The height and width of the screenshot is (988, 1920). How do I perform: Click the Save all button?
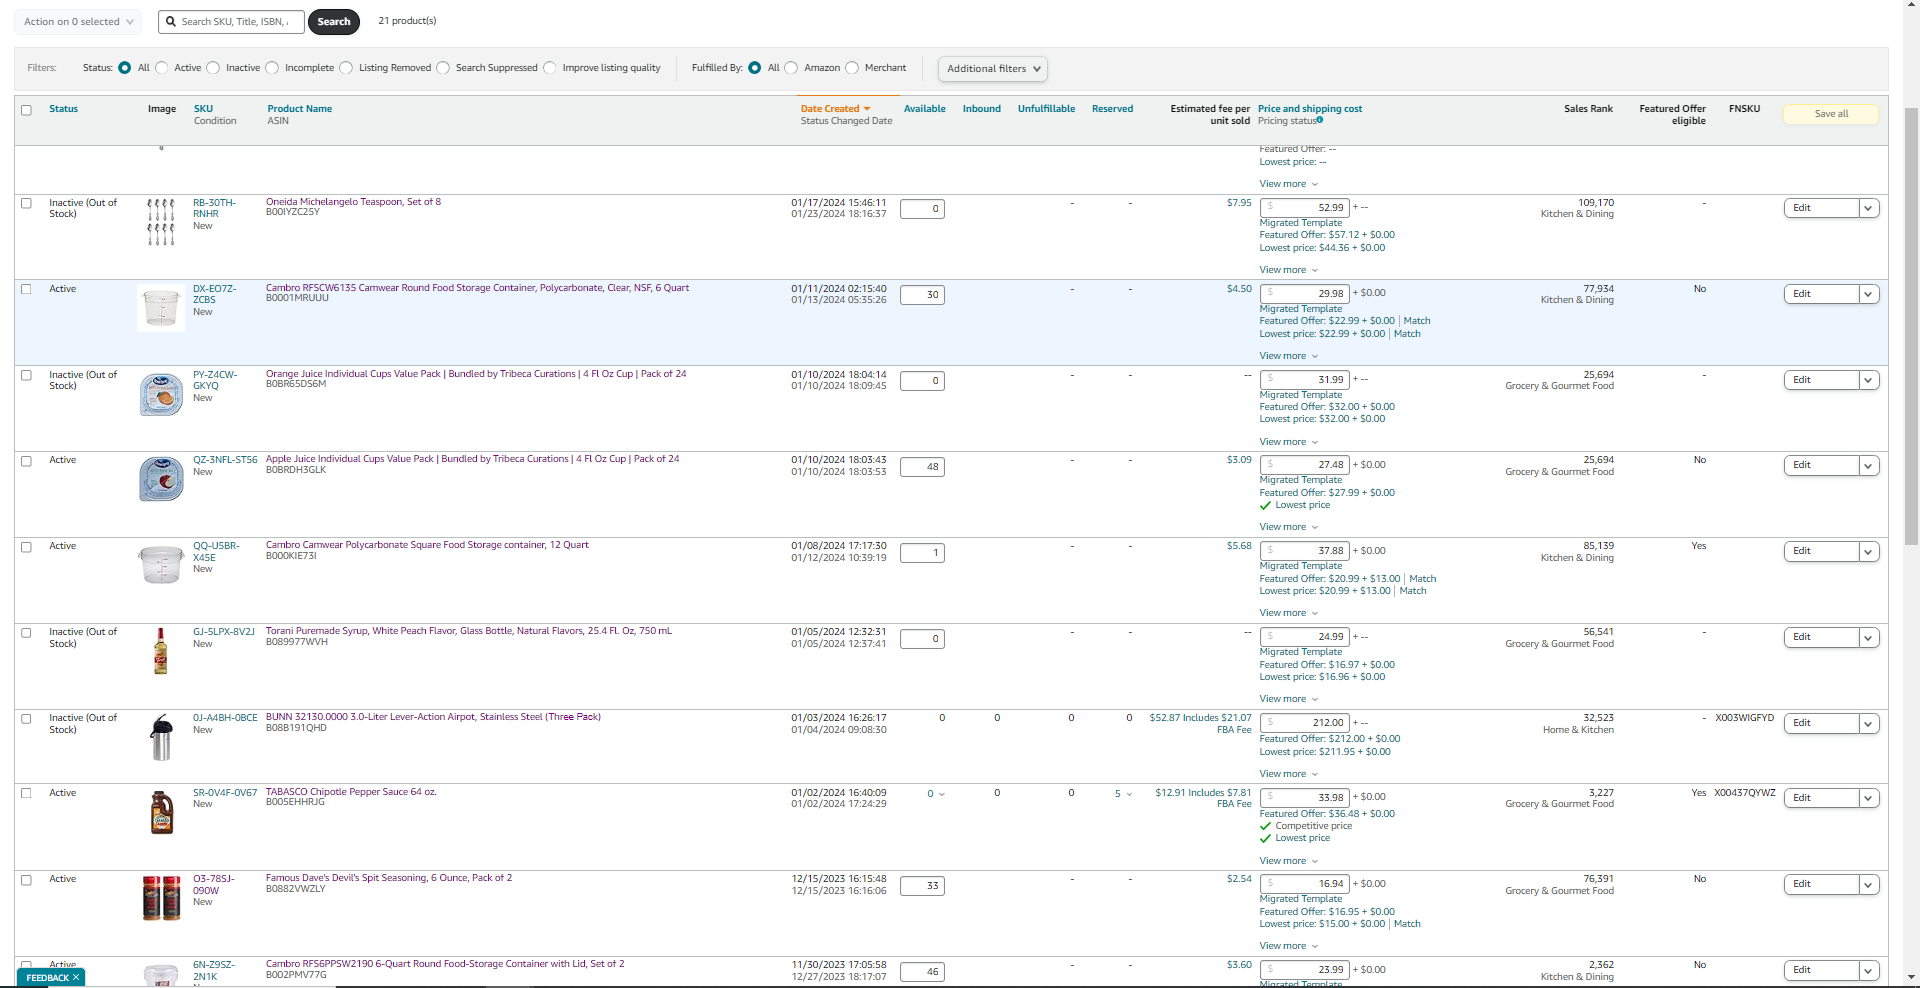[x=1830, y=114]
